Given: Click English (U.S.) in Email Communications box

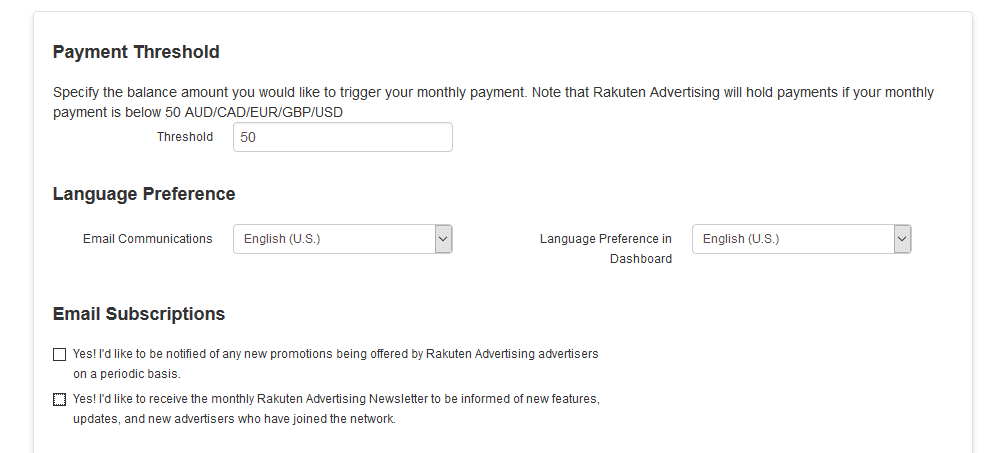Looking at the screenshot, I should point(282,239).
